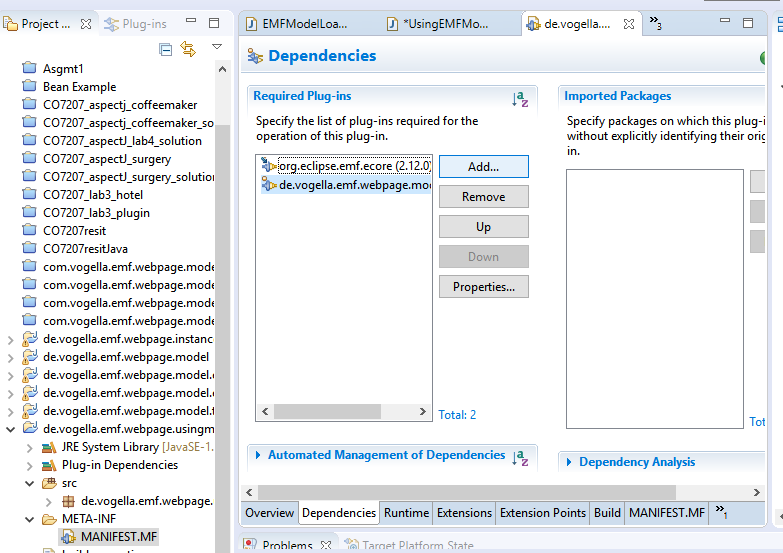This screenshot has height=553, width=783.
Task: Click the src folder icon
Action: [x=49, y=483]
